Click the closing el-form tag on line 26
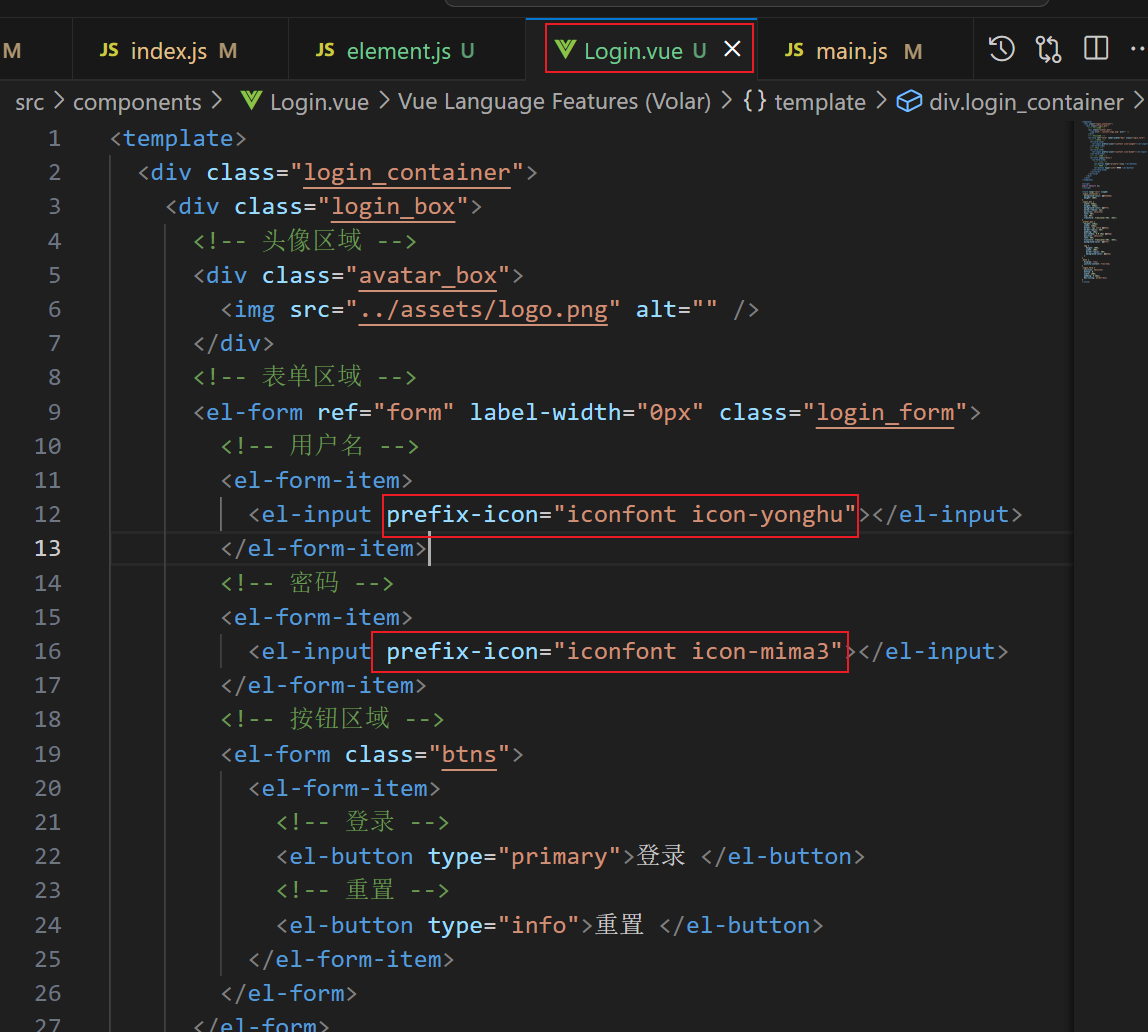Screen dimensions: 1148x1032 [289, 994]
